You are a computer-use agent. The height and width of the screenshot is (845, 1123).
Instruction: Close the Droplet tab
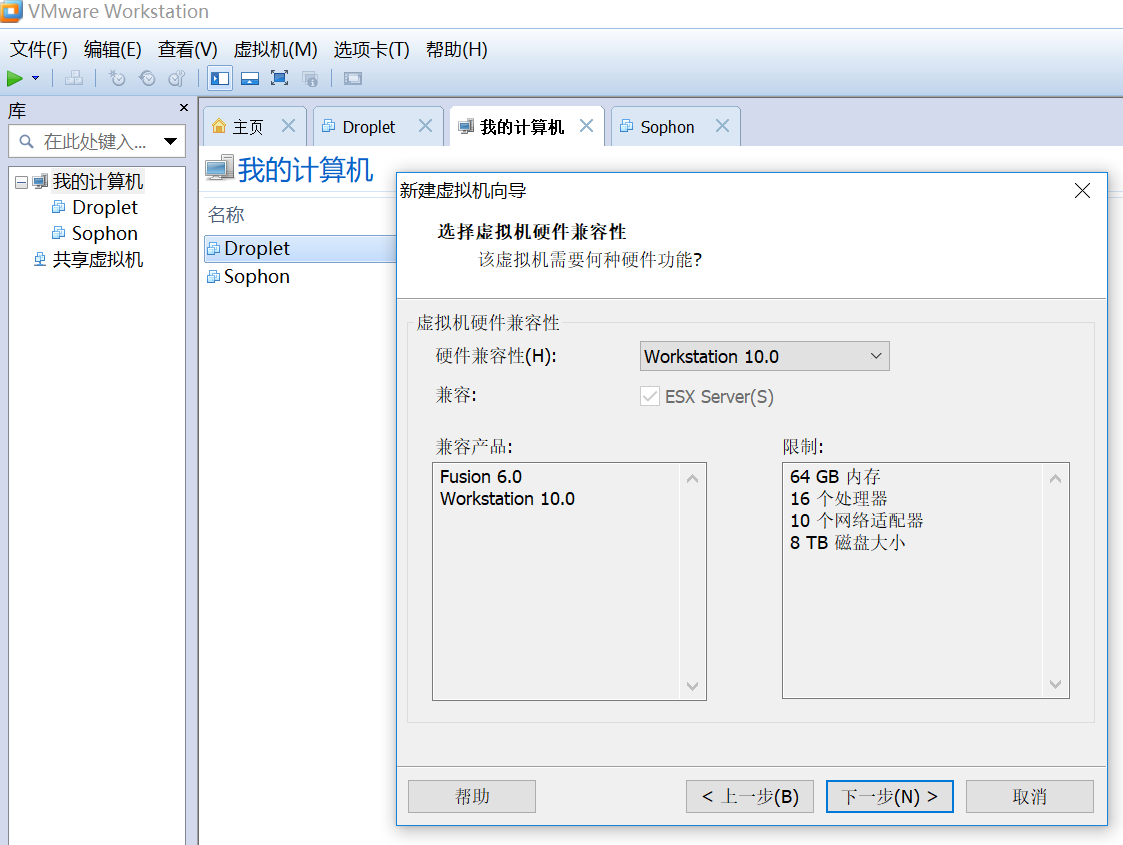(x=425, y=126)
